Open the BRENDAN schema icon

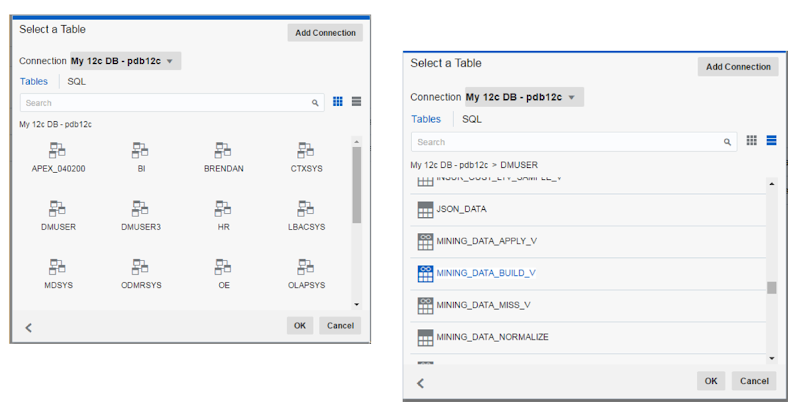pyautogui.click(x=222, y=150)
